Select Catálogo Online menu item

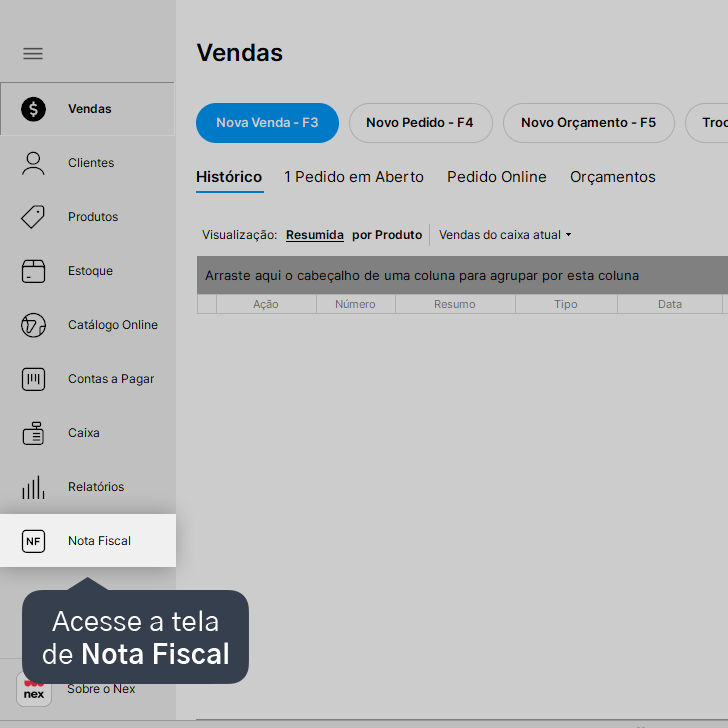[x=87, y=325]
